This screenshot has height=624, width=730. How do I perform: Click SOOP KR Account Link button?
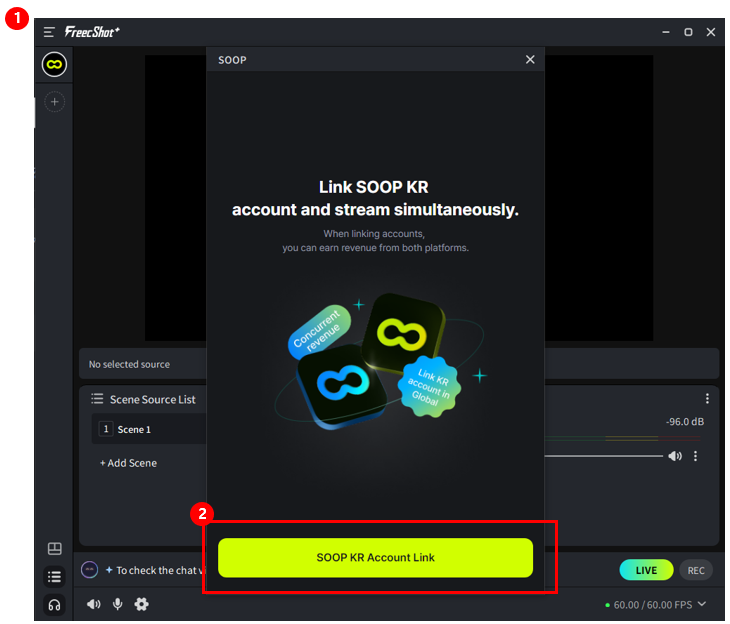[x=375, y=557]
